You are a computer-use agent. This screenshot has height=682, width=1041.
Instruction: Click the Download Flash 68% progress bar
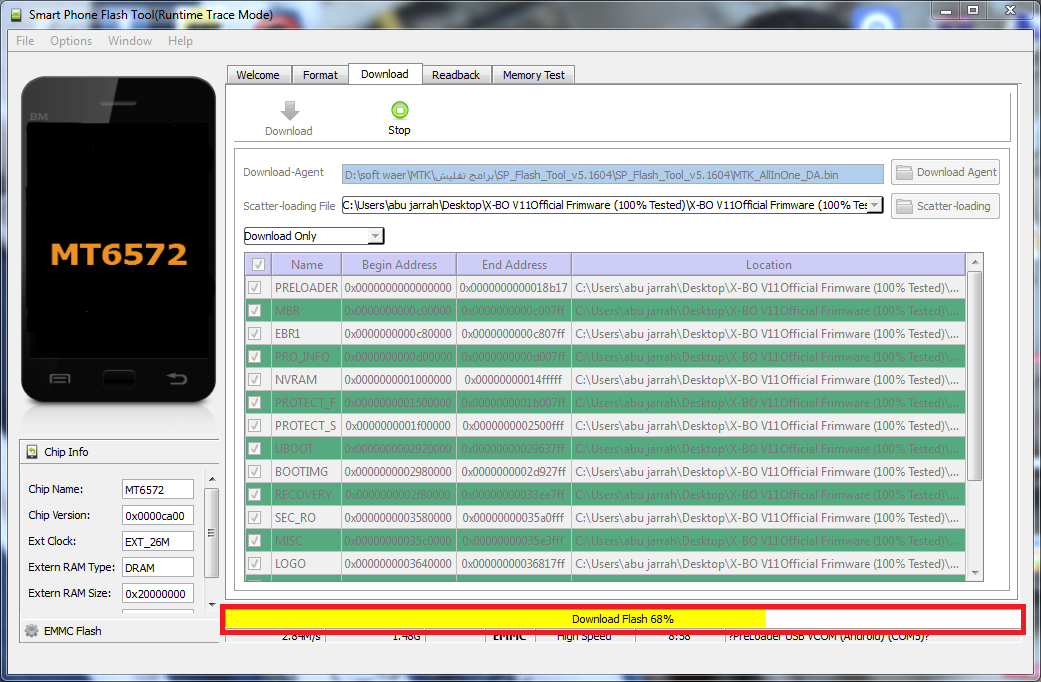click(623, 619)
